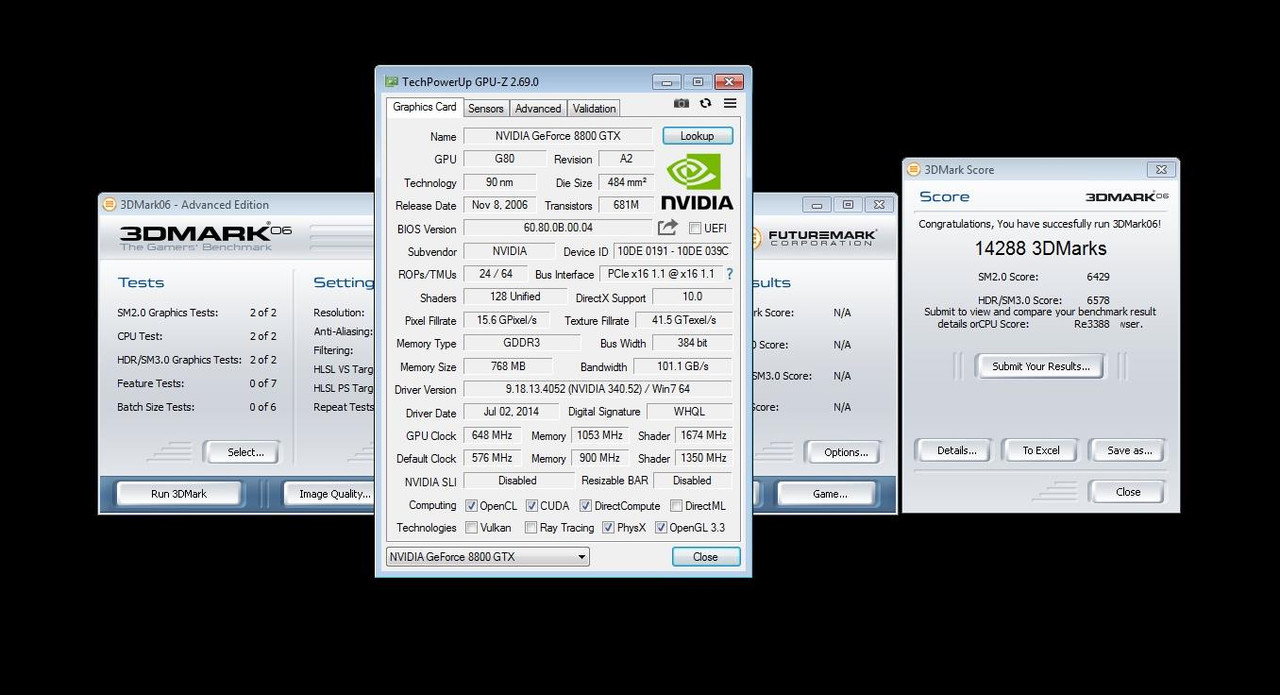Click the Technology 90 nm value
1280x695 pixels.
(x=500, y=182)
